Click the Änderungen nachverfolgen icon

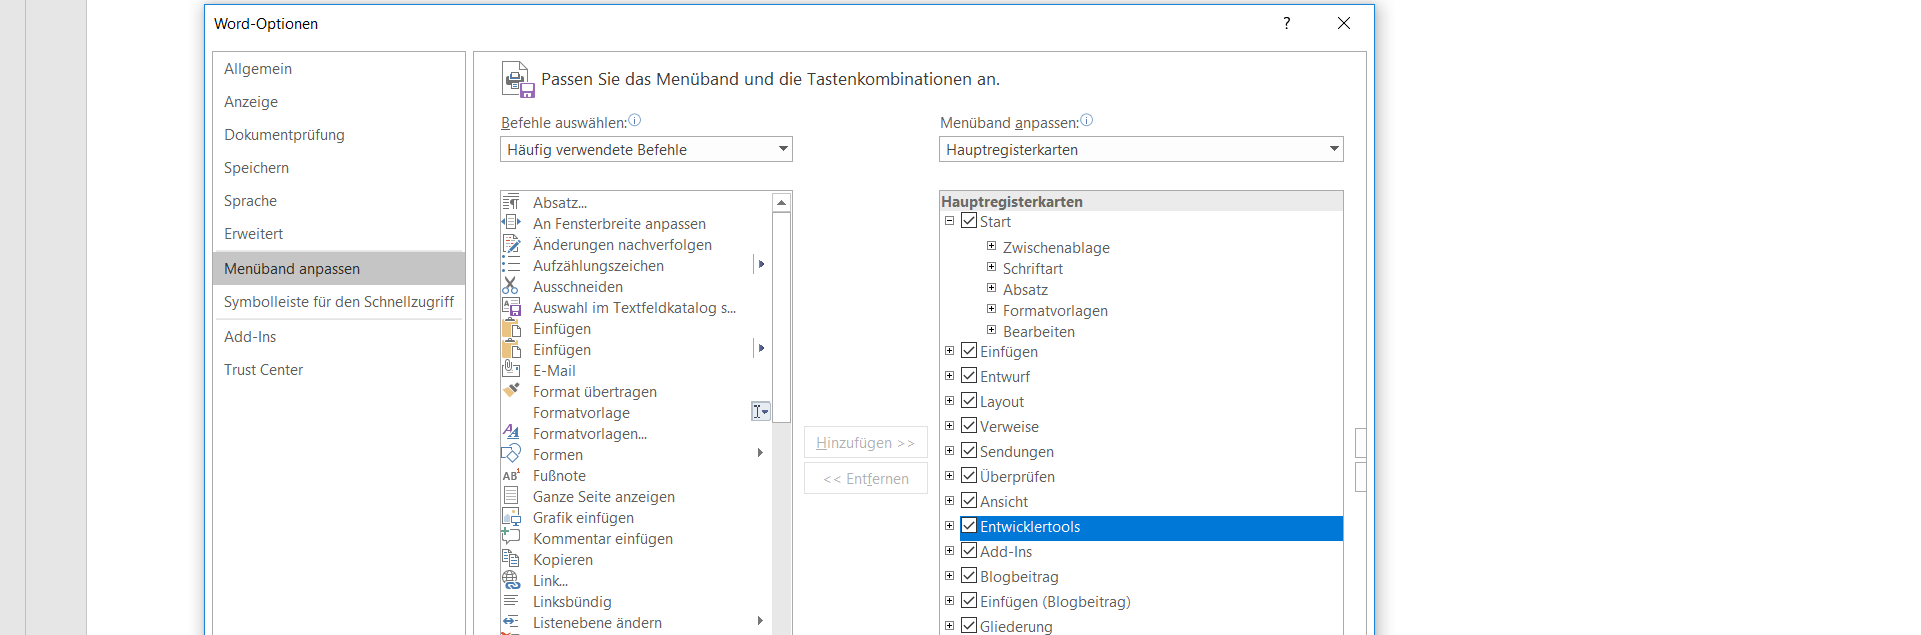tap(511, 244)
